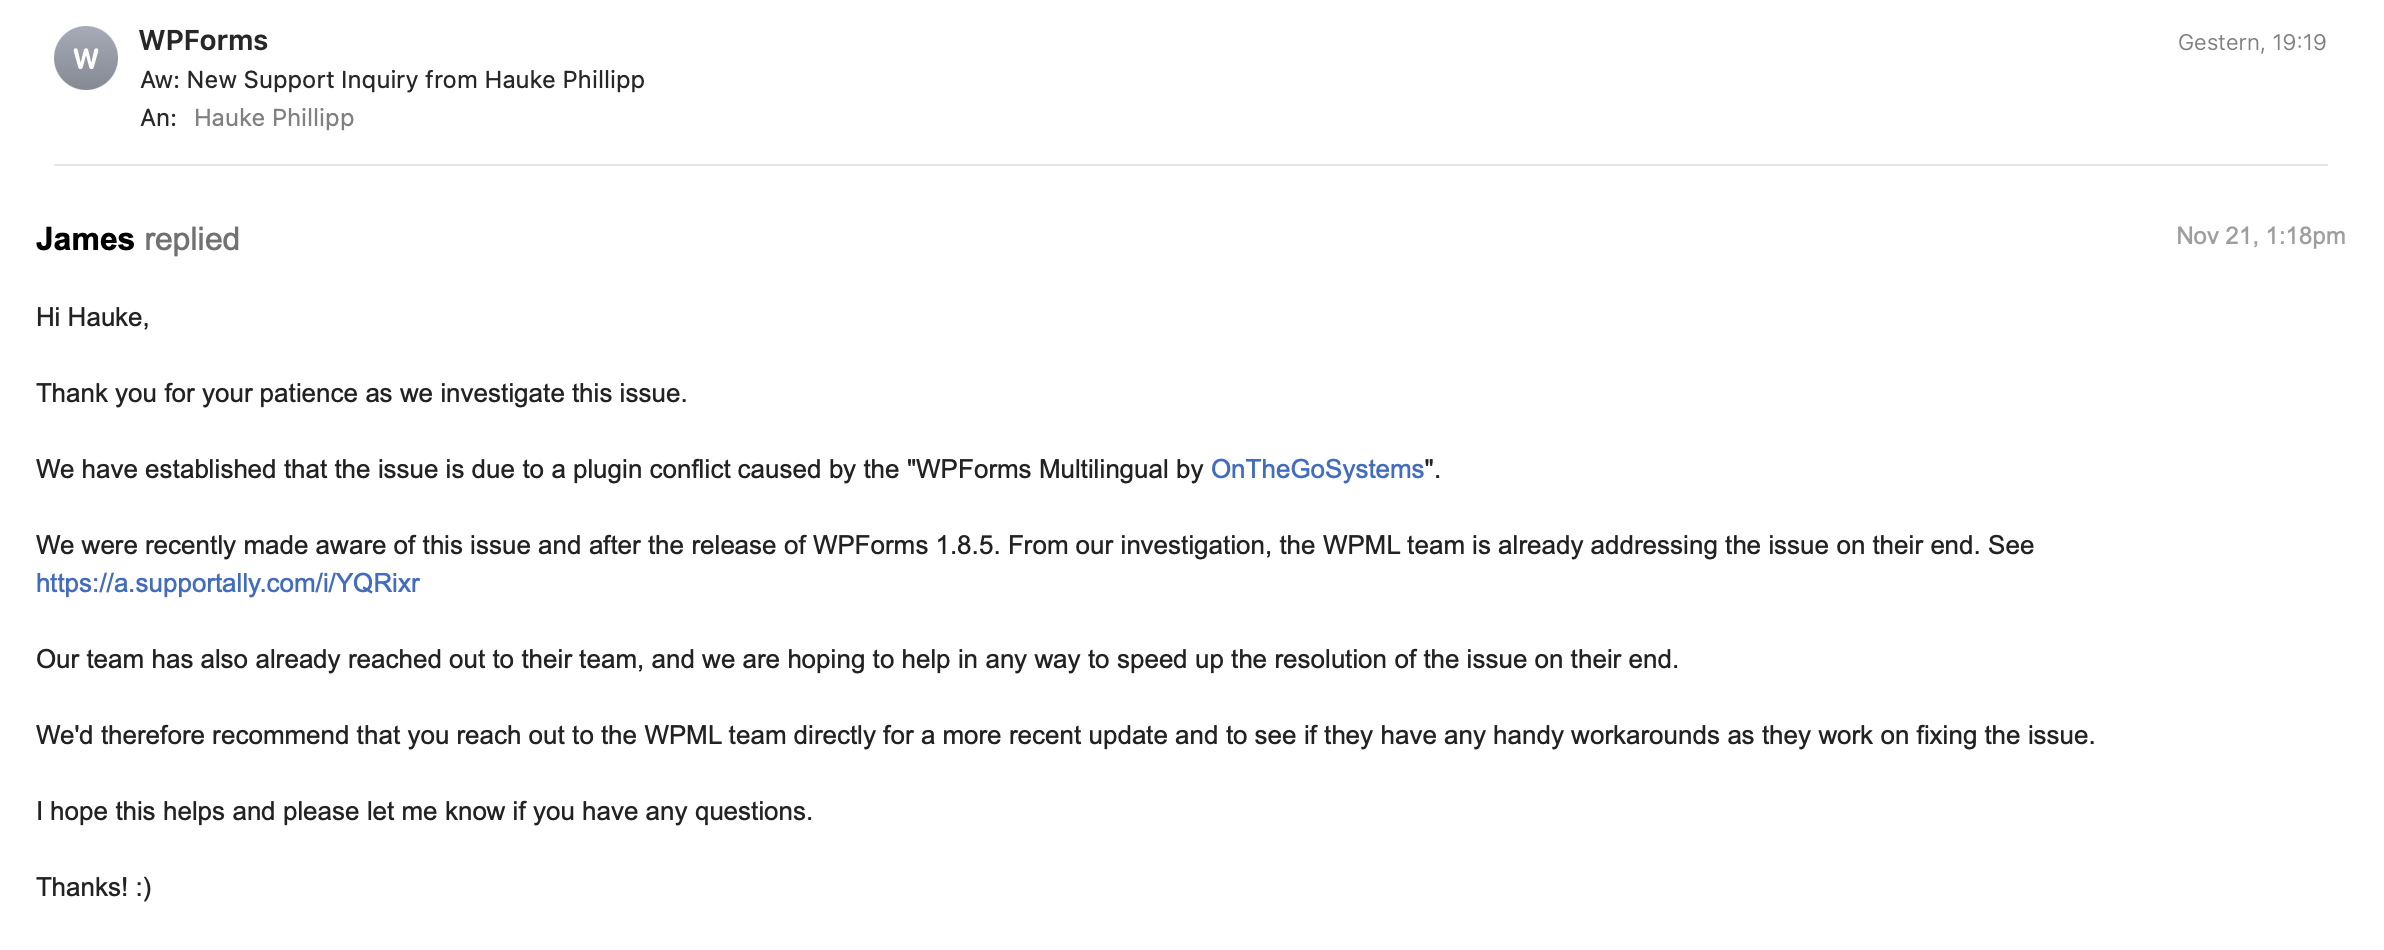Click the WPForms sender name
Image resolution: width=2384 pixels, height=950 pixels.
coord(203,41)
